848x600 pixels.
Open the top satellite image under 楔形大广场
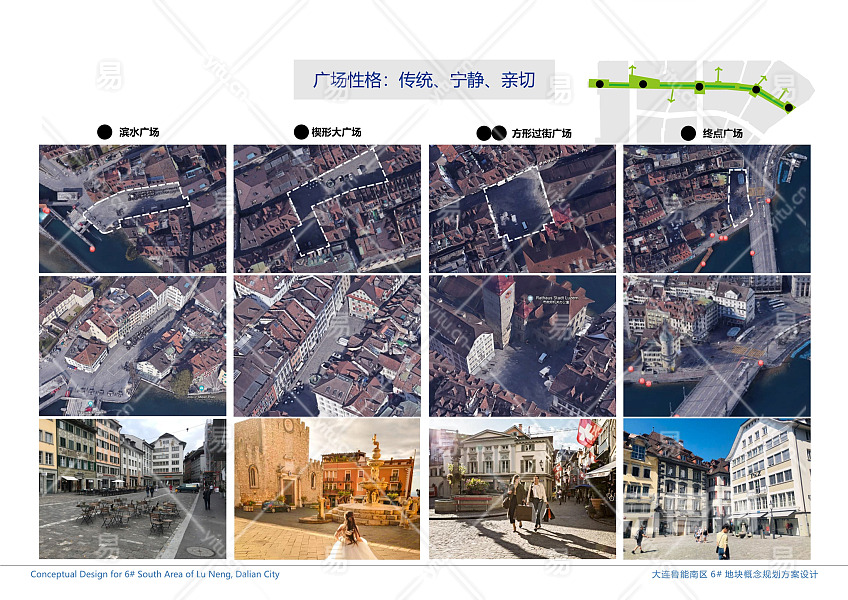327,209
